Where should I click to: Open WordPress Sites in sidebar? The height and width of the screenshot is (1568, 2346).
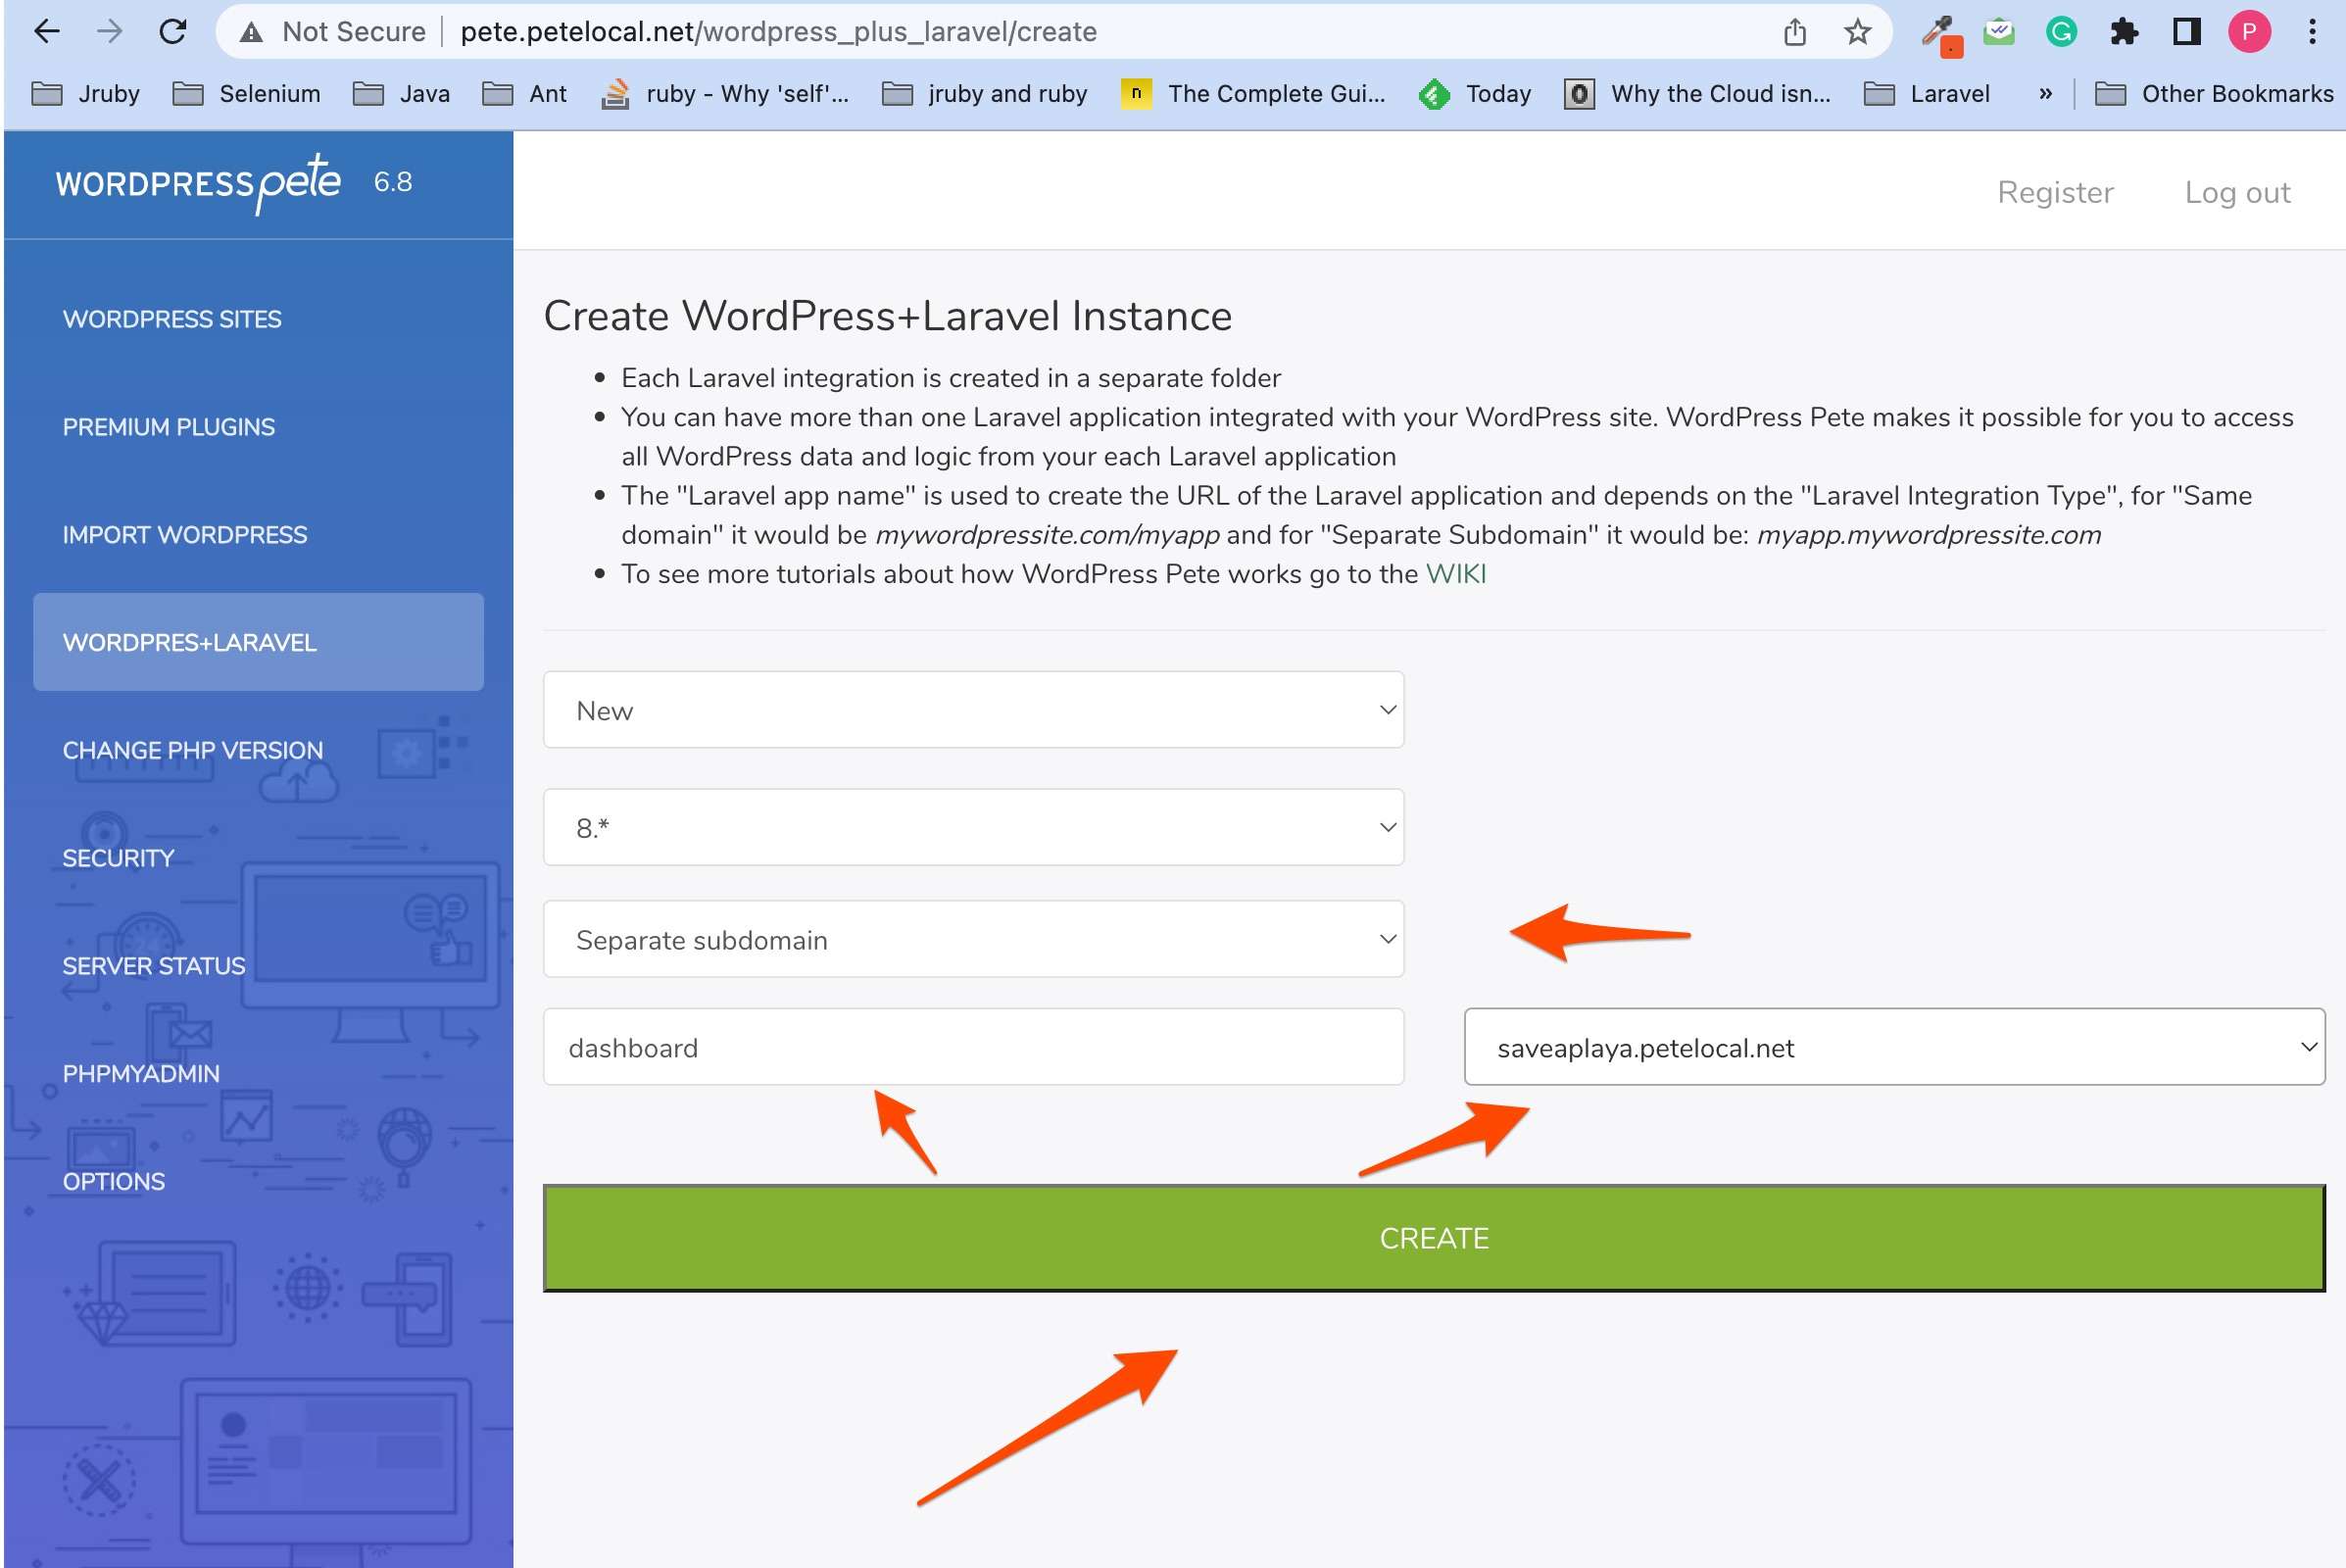pos(172,319)
